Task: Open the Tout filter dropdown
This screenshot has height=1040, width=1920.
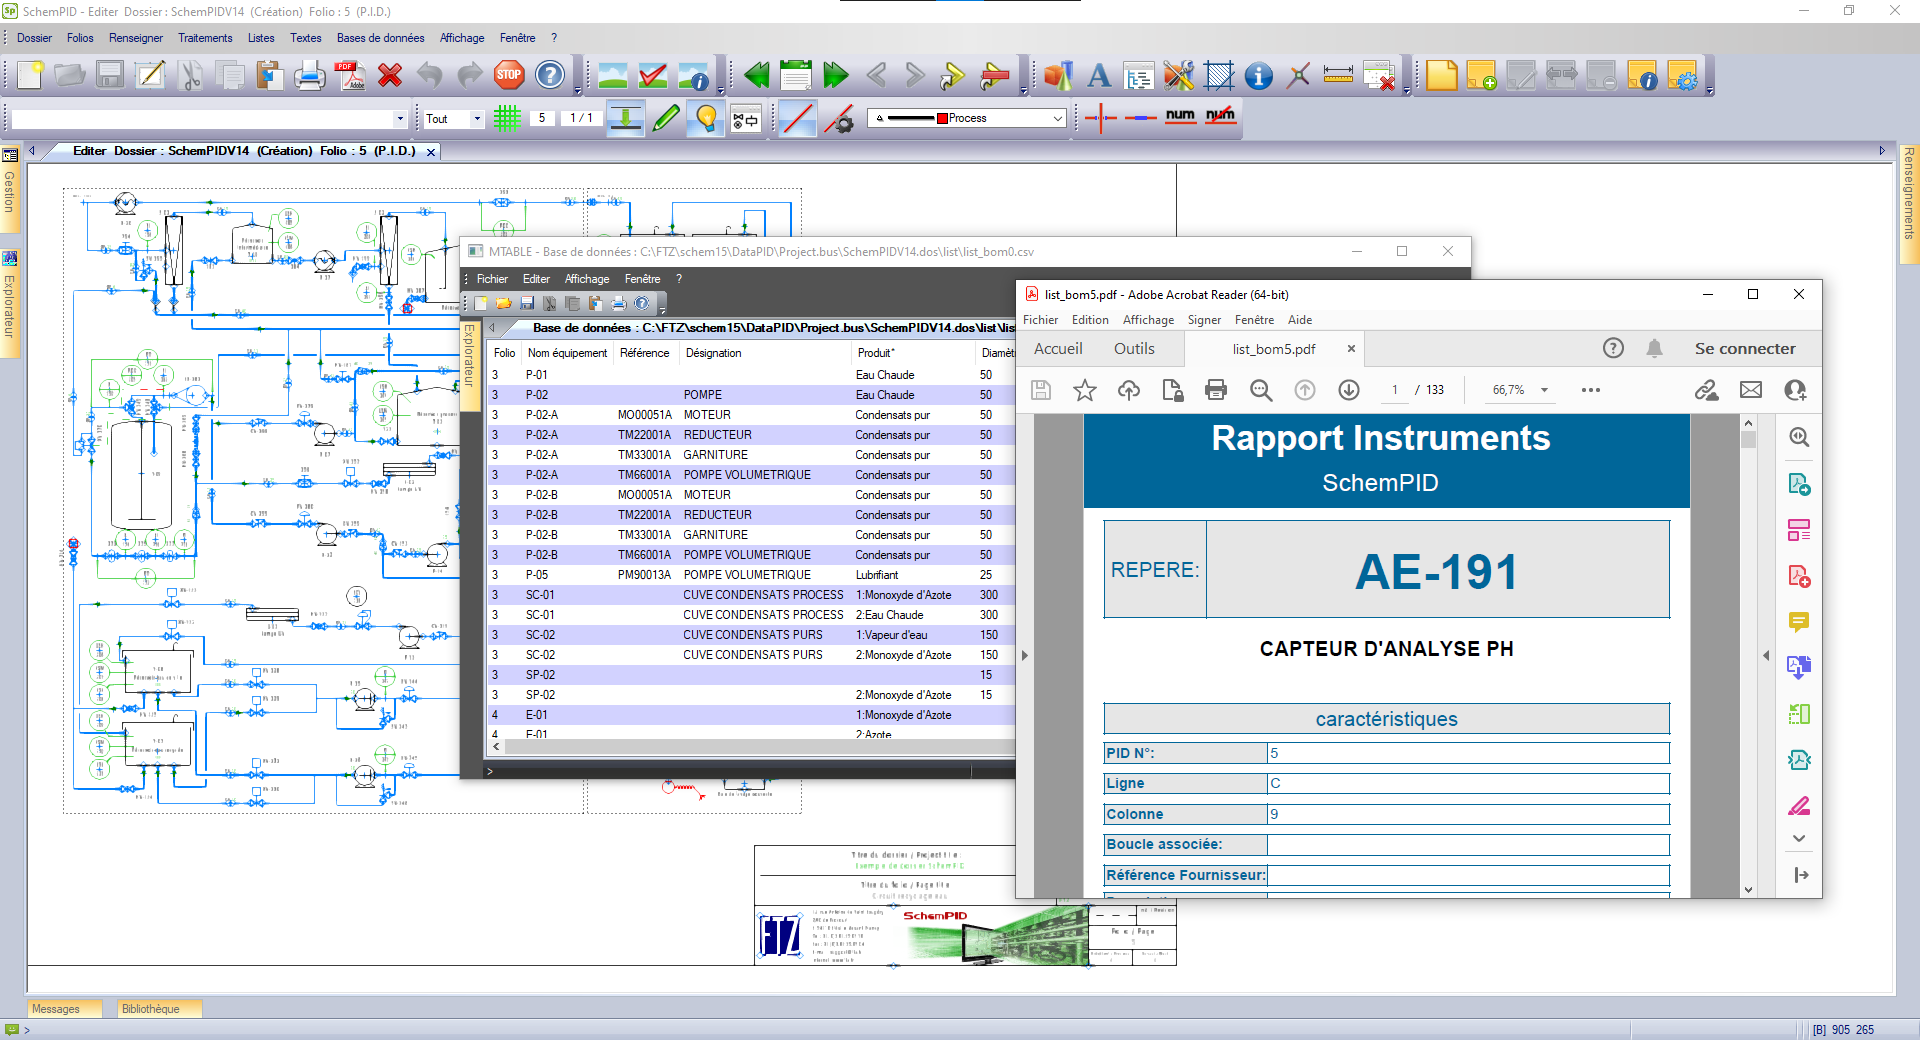Action: (477, 118)
